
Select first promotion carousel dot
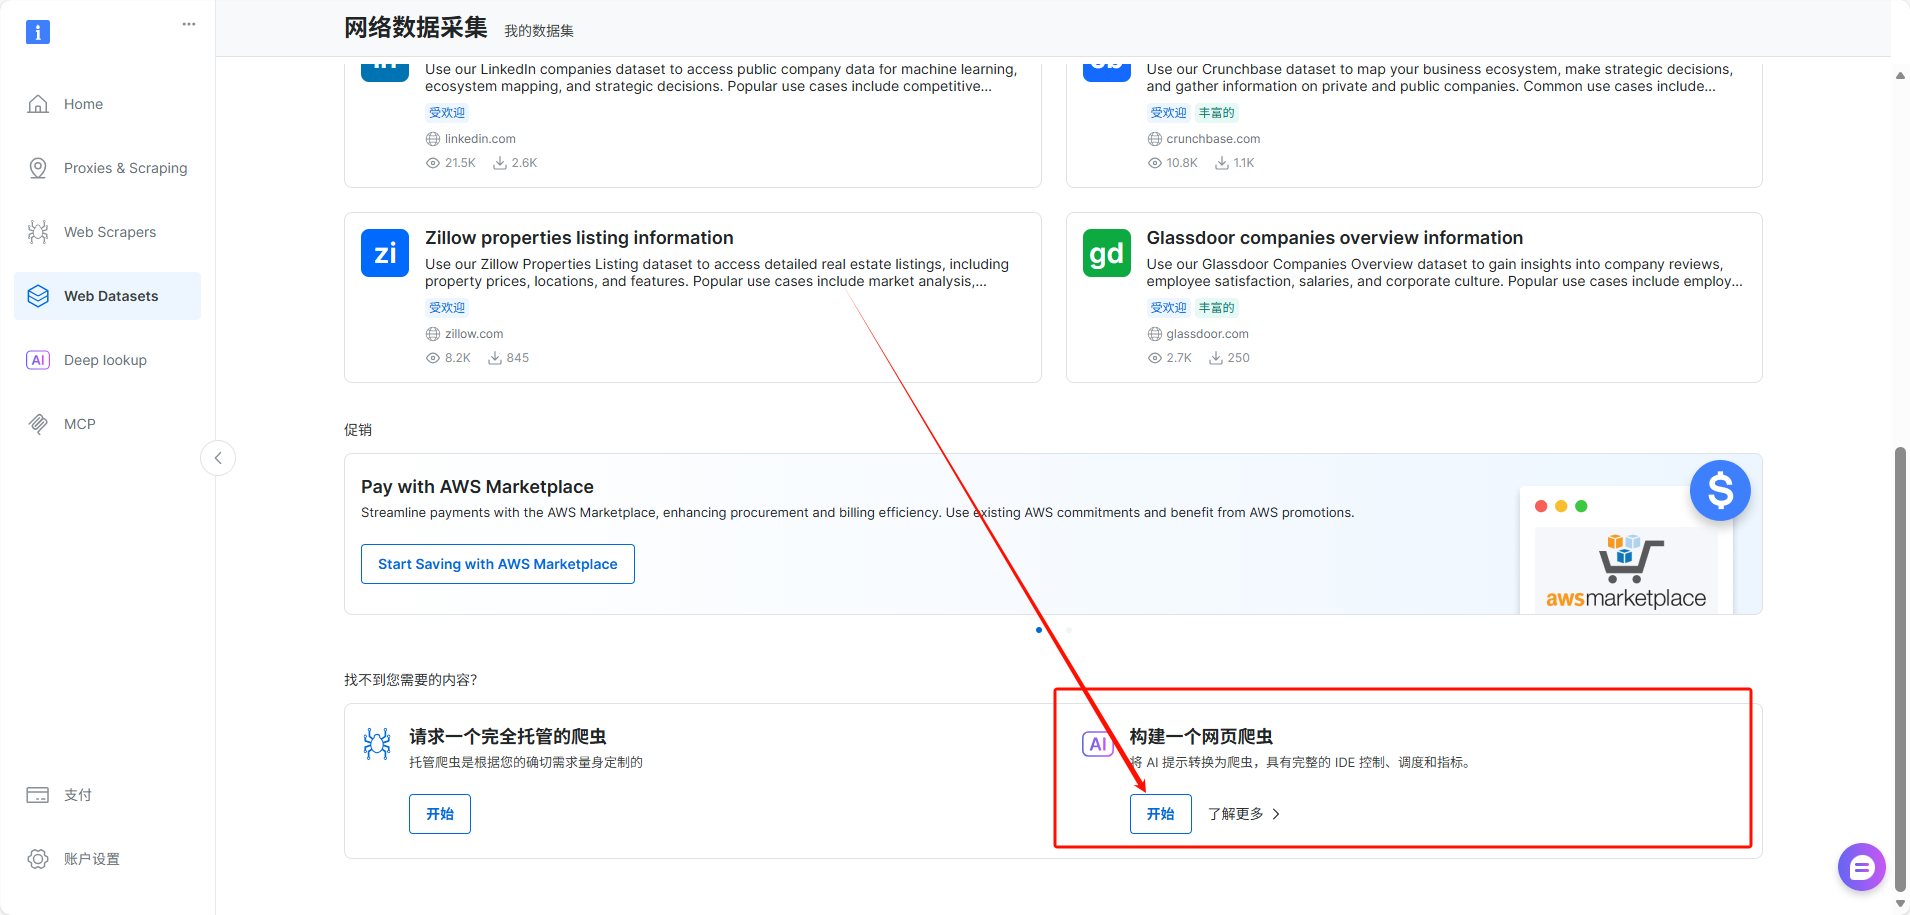tap(1039, 630)
